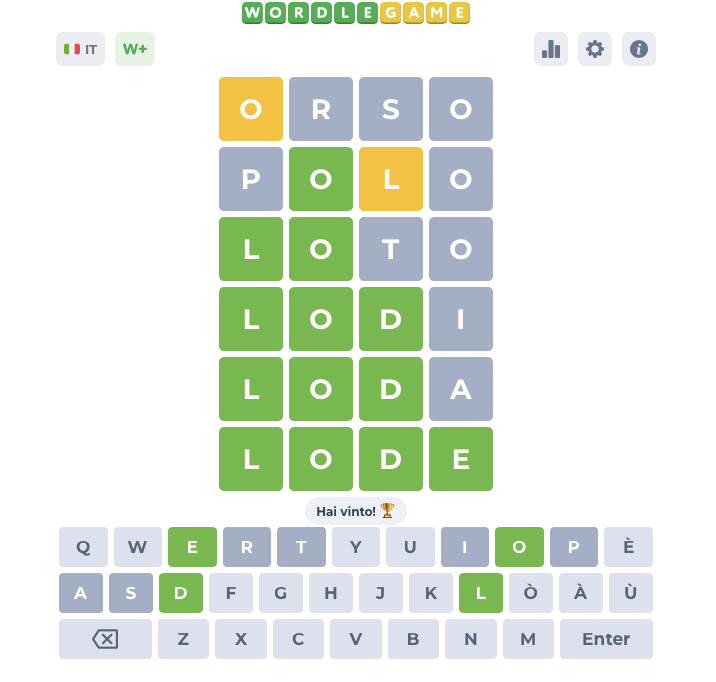This screenshot has width=716, height=682.
Task: Click the W+ premium button
Action: 135,49
